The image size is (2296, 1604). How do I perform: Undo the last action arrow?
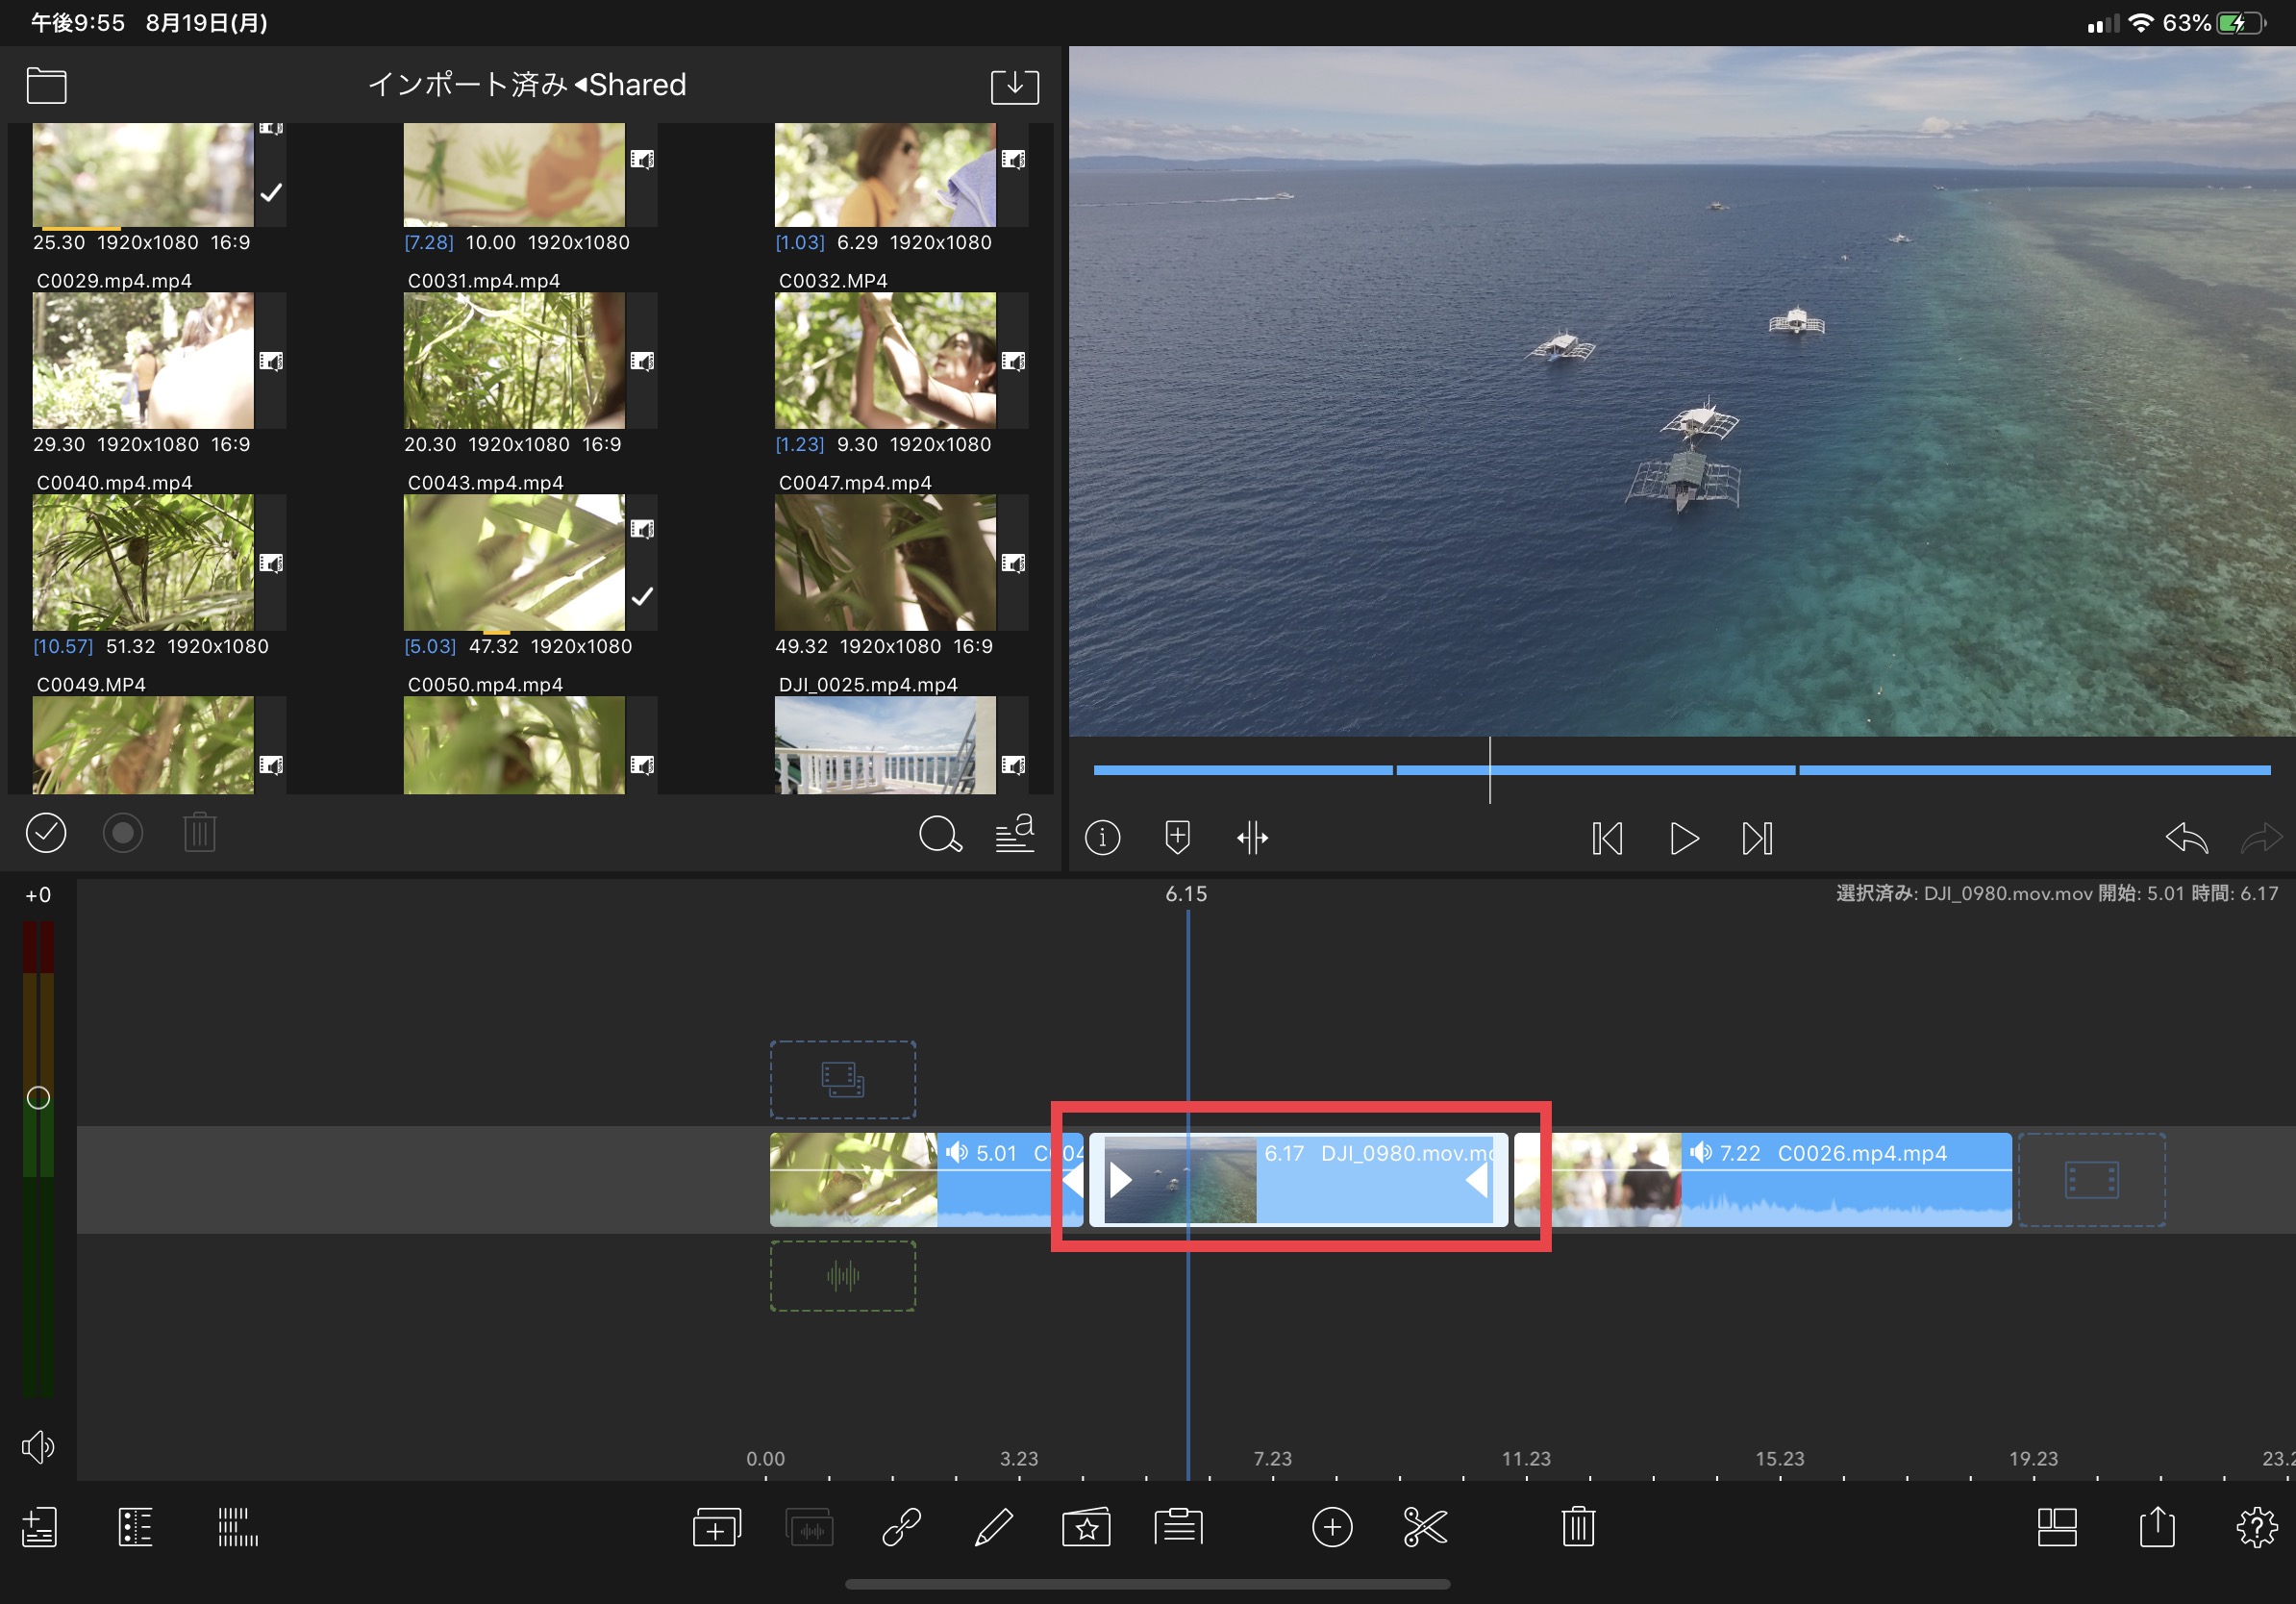(x=2186, y=838)
